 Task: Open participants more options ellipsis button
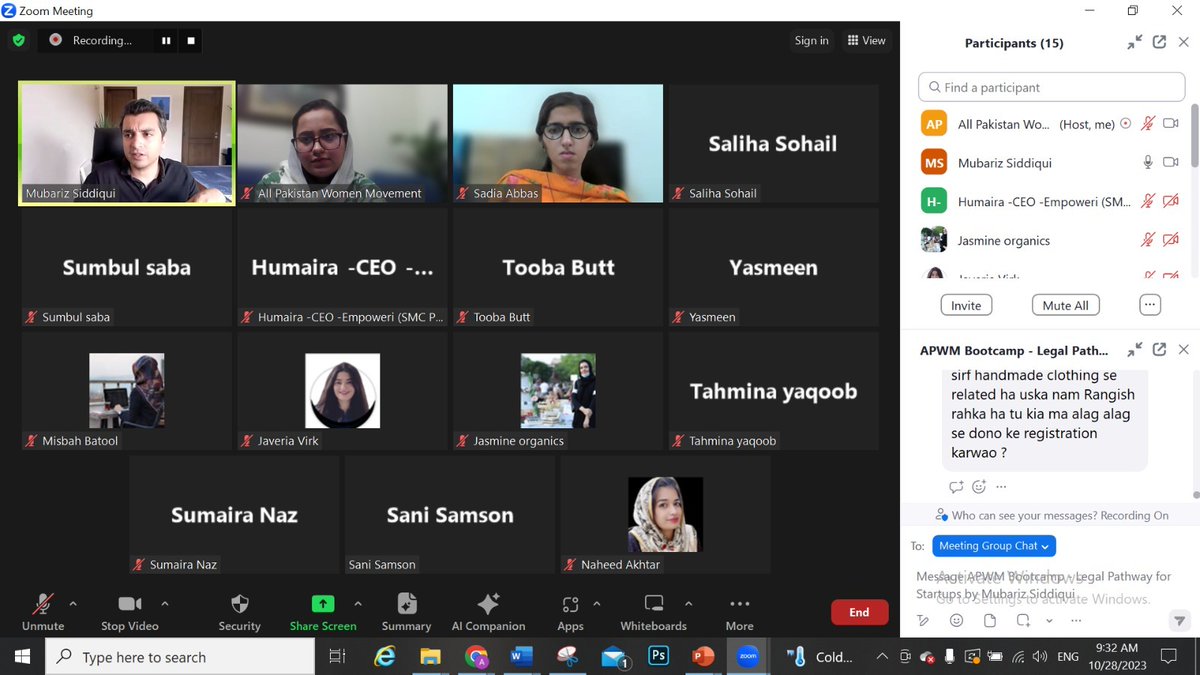[x=1149, y=305]
